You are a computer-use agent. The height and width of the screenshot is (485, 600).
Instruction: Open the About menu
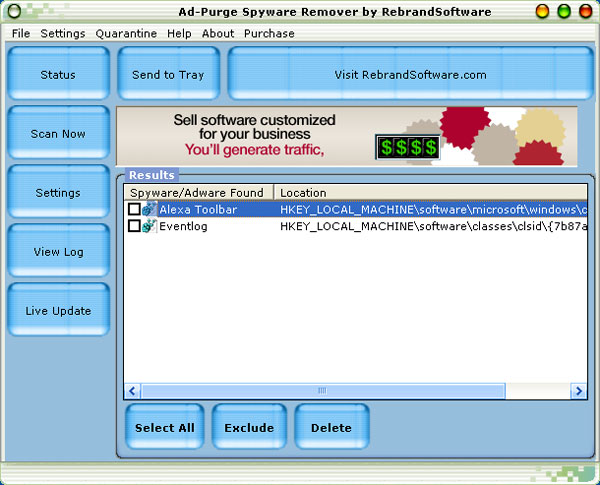[218, 34]
